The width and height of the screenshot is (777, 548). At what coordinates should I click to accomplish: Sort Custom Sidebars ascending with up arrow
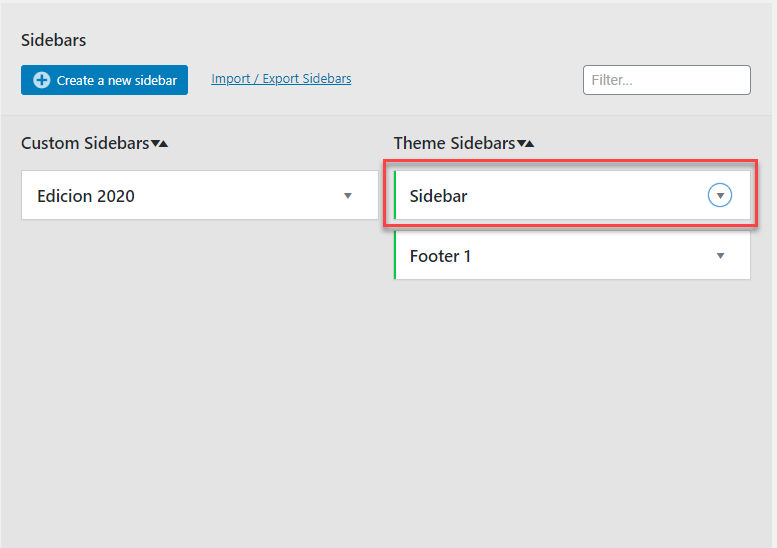[164, 144]
